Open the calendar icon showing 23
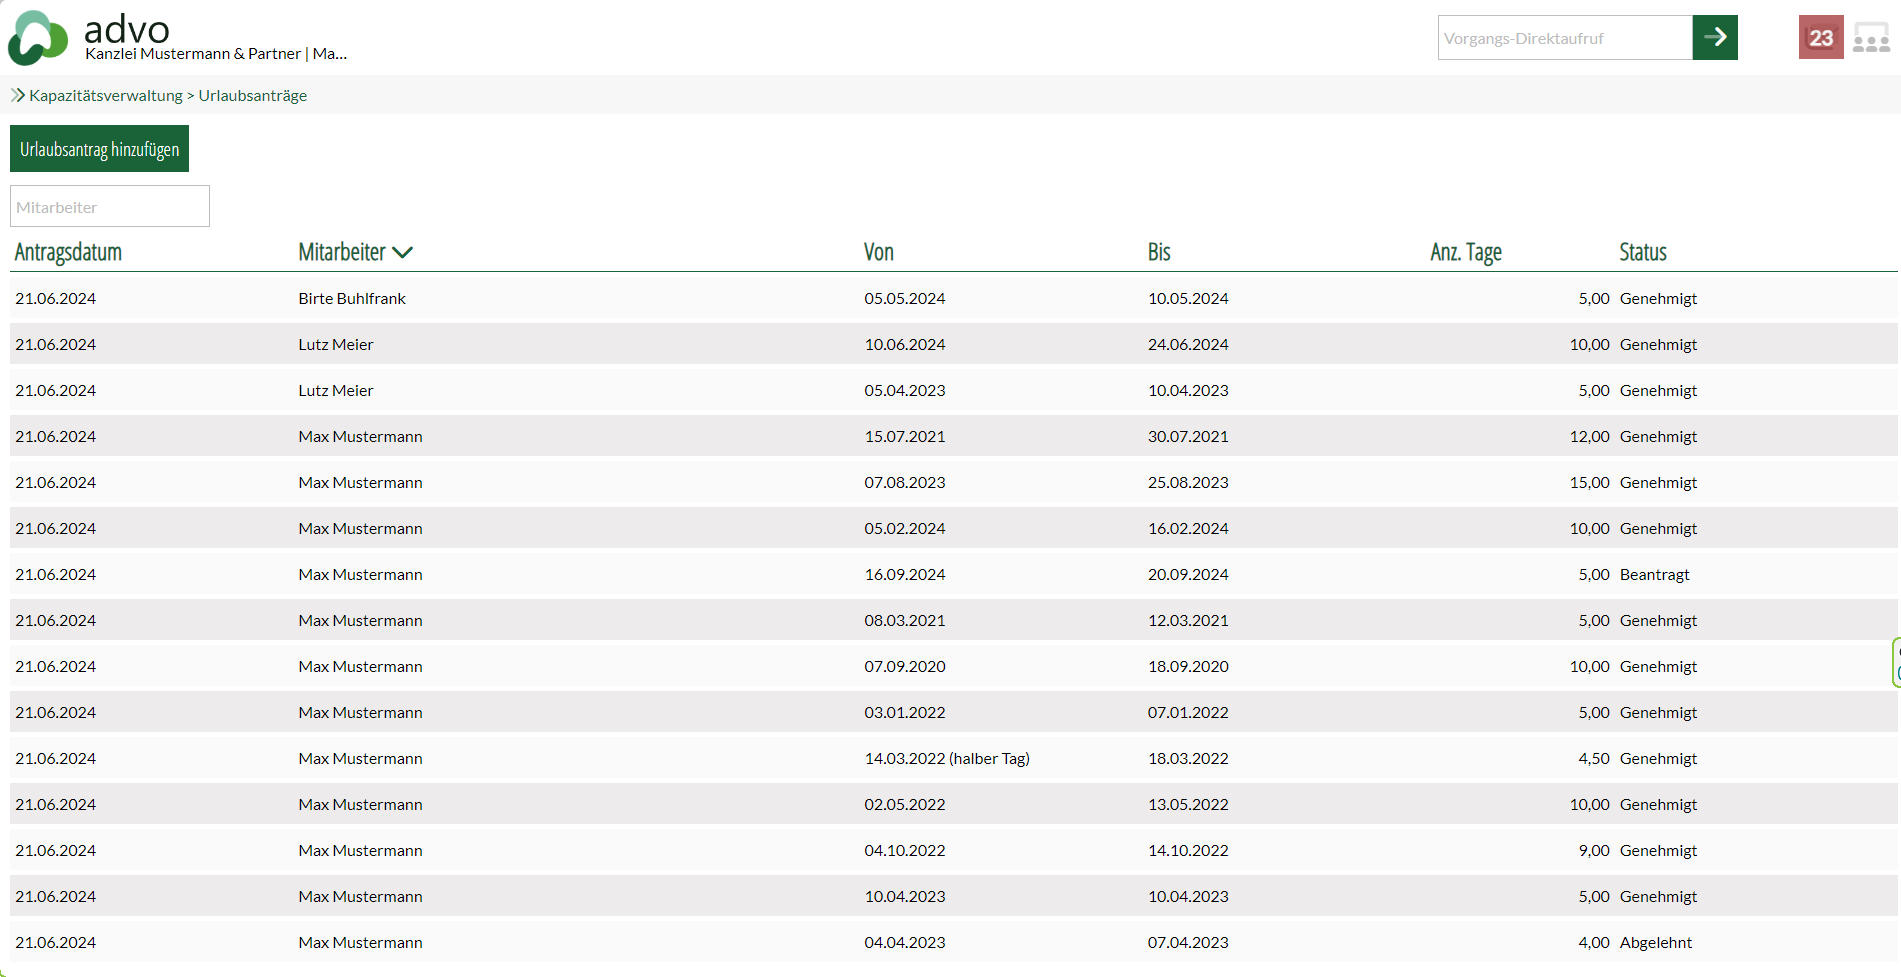 (x=1820, y=38)
